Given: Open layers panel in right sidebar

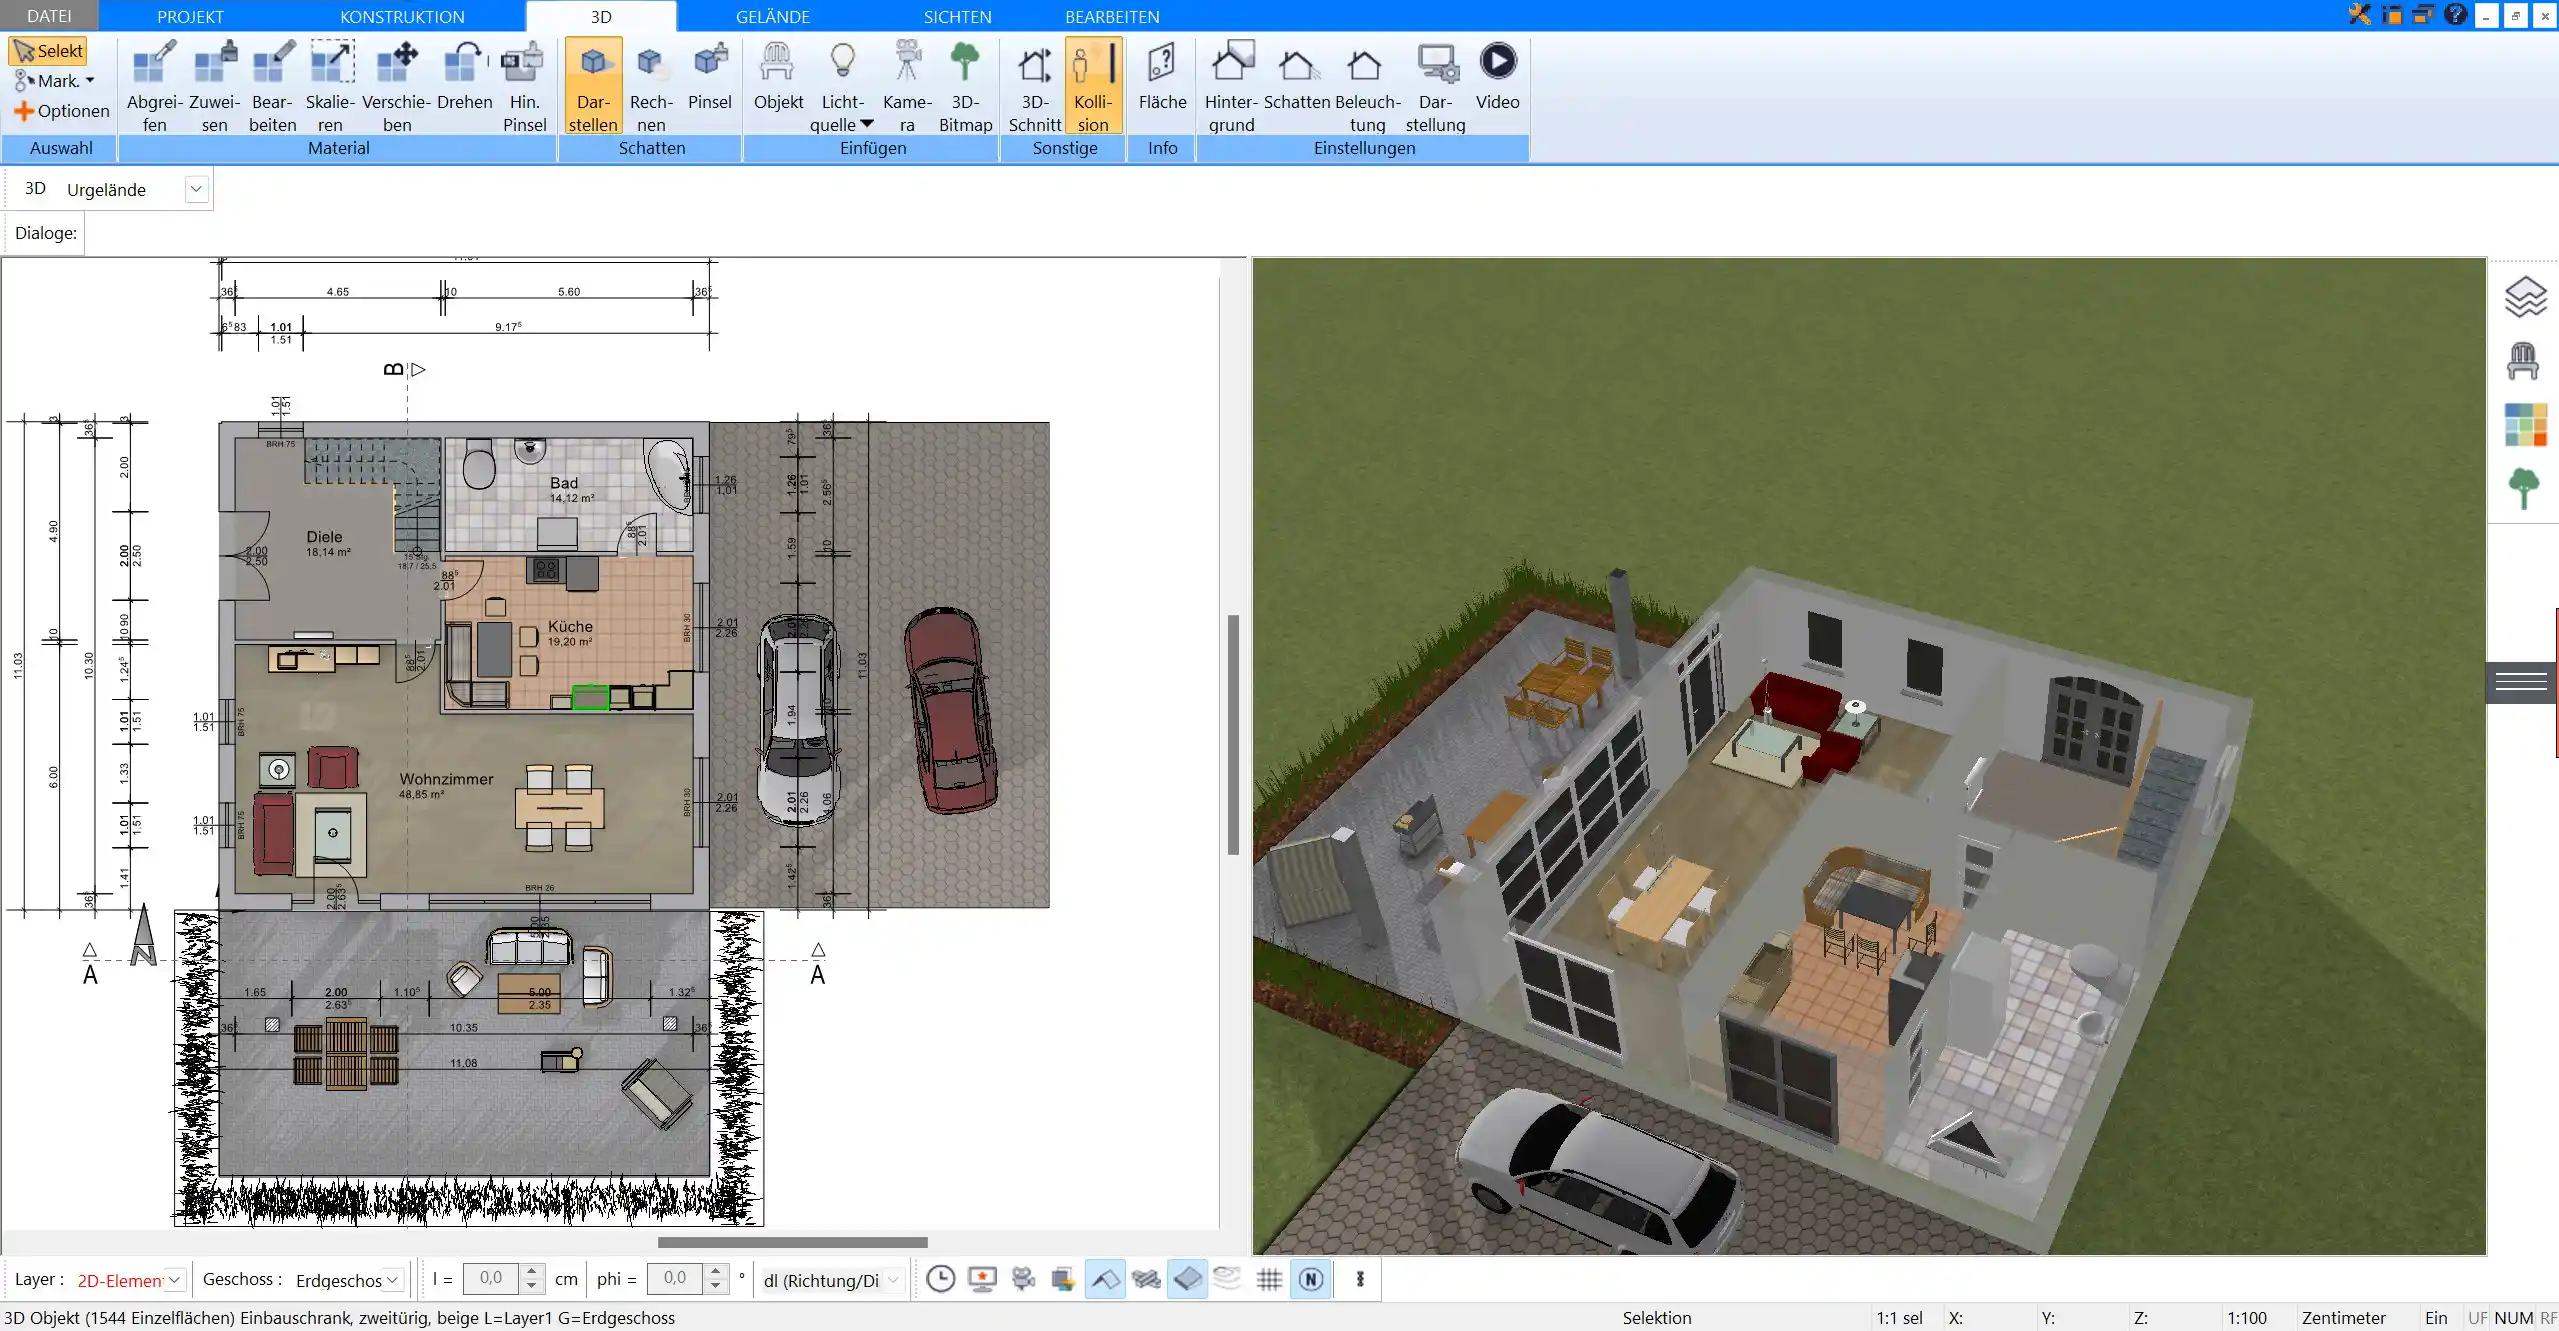Looking at the screenshot, I should [x=2525, y=297].
